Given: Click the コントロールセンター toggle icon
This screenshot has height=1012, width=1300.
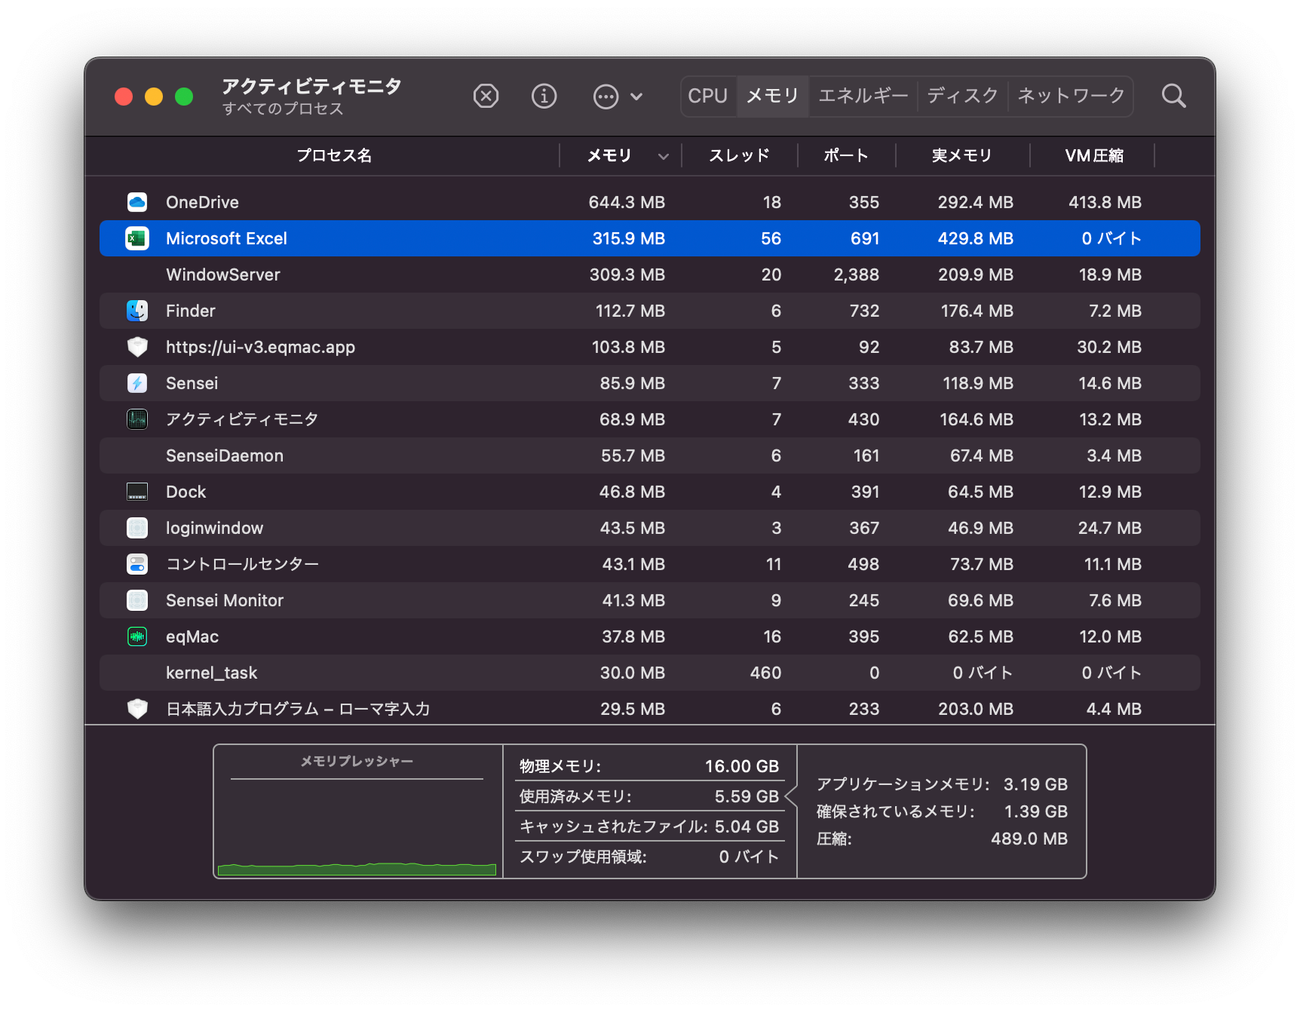Looking at the screenshot, I should 137,564.
